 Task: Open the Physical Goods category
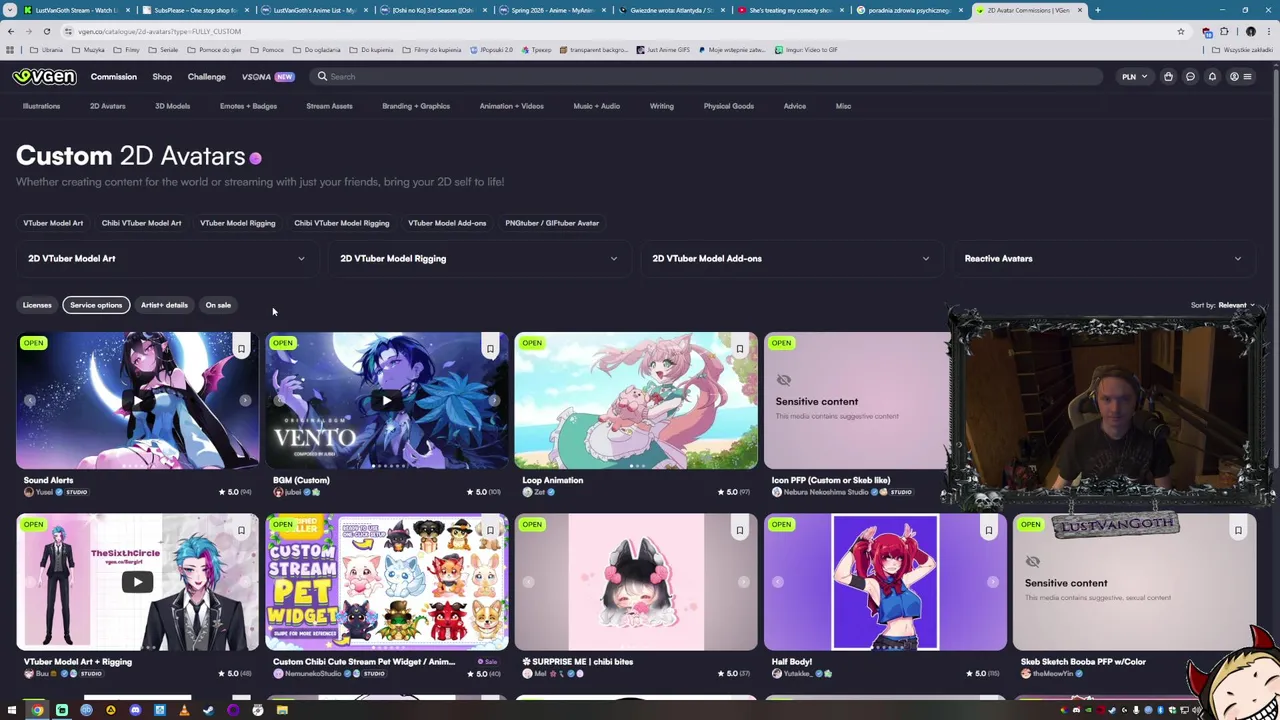click(x=728, y=106)
